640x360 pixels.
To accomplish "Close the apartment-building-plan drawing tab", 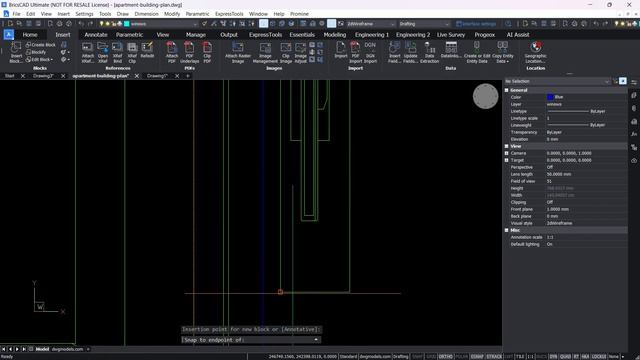I will pos(137,76).
